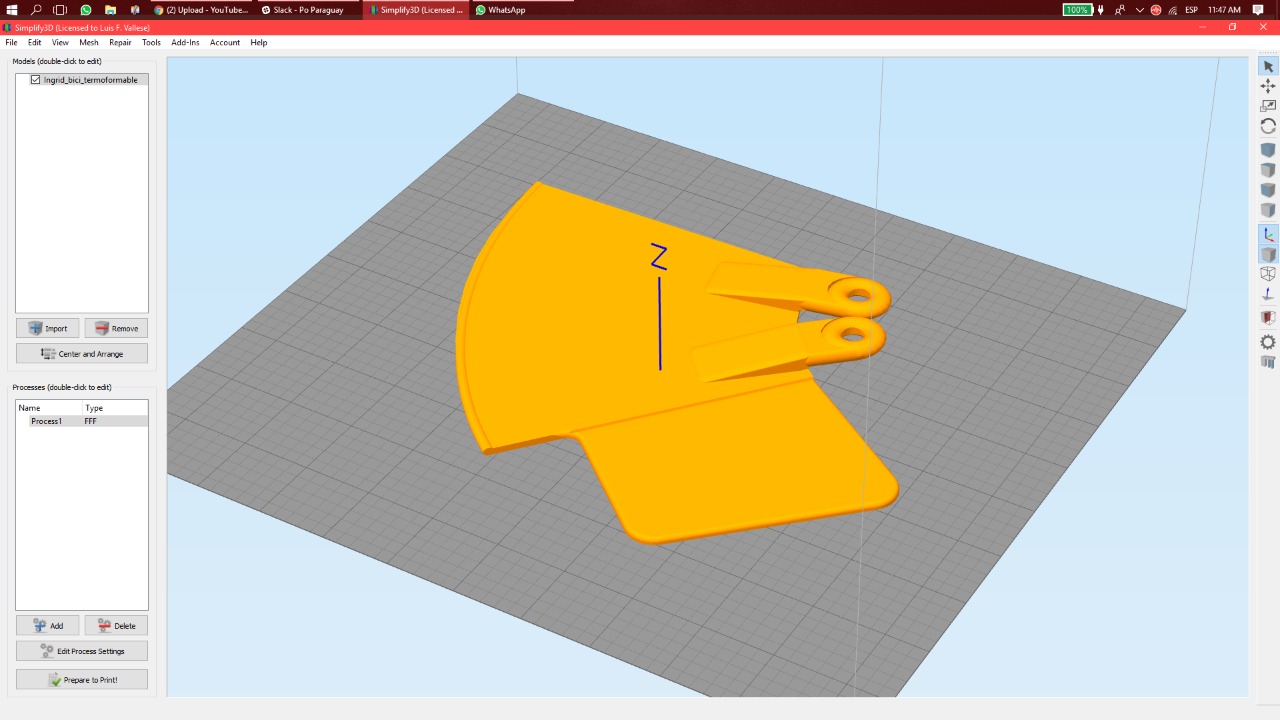The width and height of the screenshot is (1280, 720).
Task: Toggle wireframe model rendering
Action: click(x=1268, y=274)
